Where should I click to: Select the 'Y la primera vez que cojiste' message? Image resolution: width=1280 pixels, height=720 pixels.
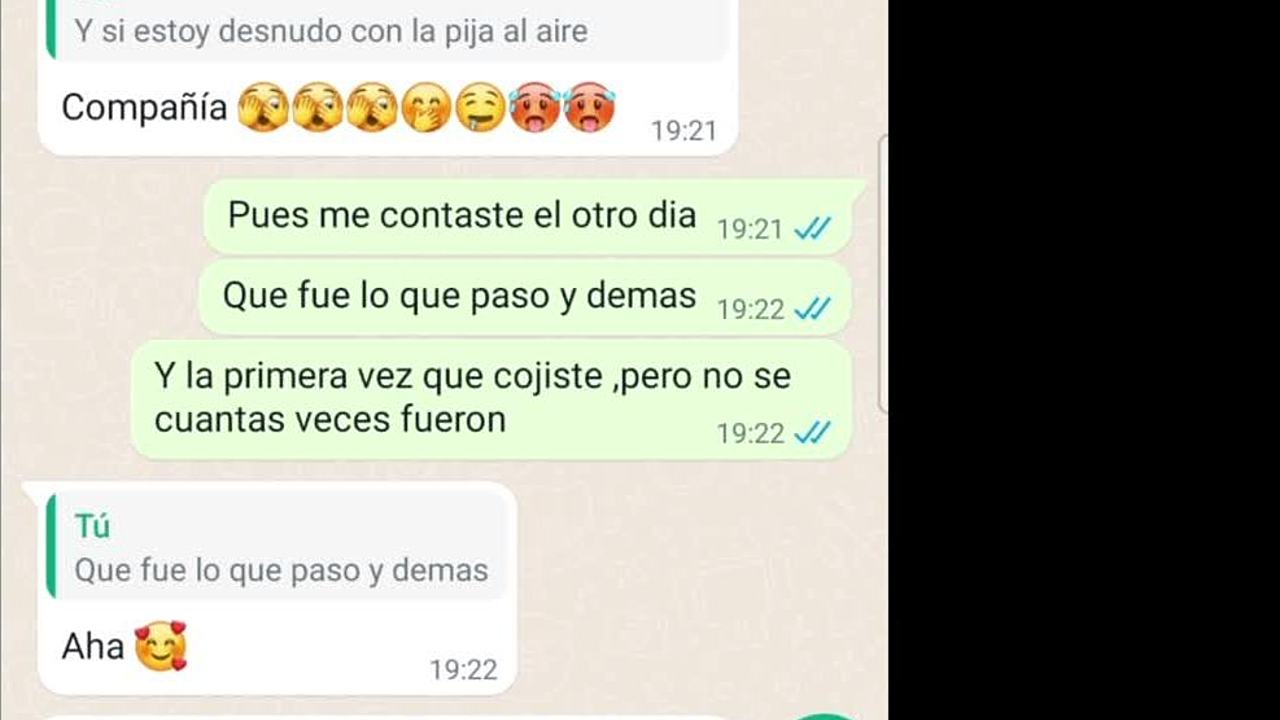tap(491, 398)
